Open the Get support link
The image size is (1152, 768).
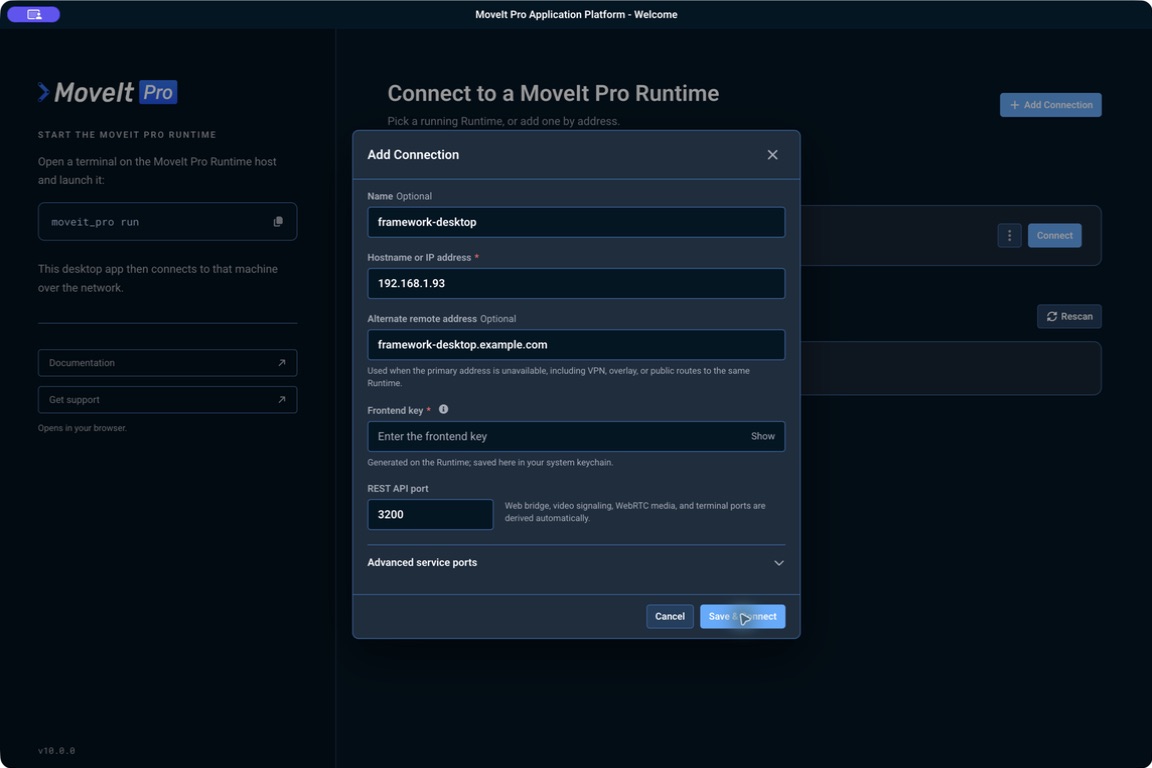[x=168, y=399]
